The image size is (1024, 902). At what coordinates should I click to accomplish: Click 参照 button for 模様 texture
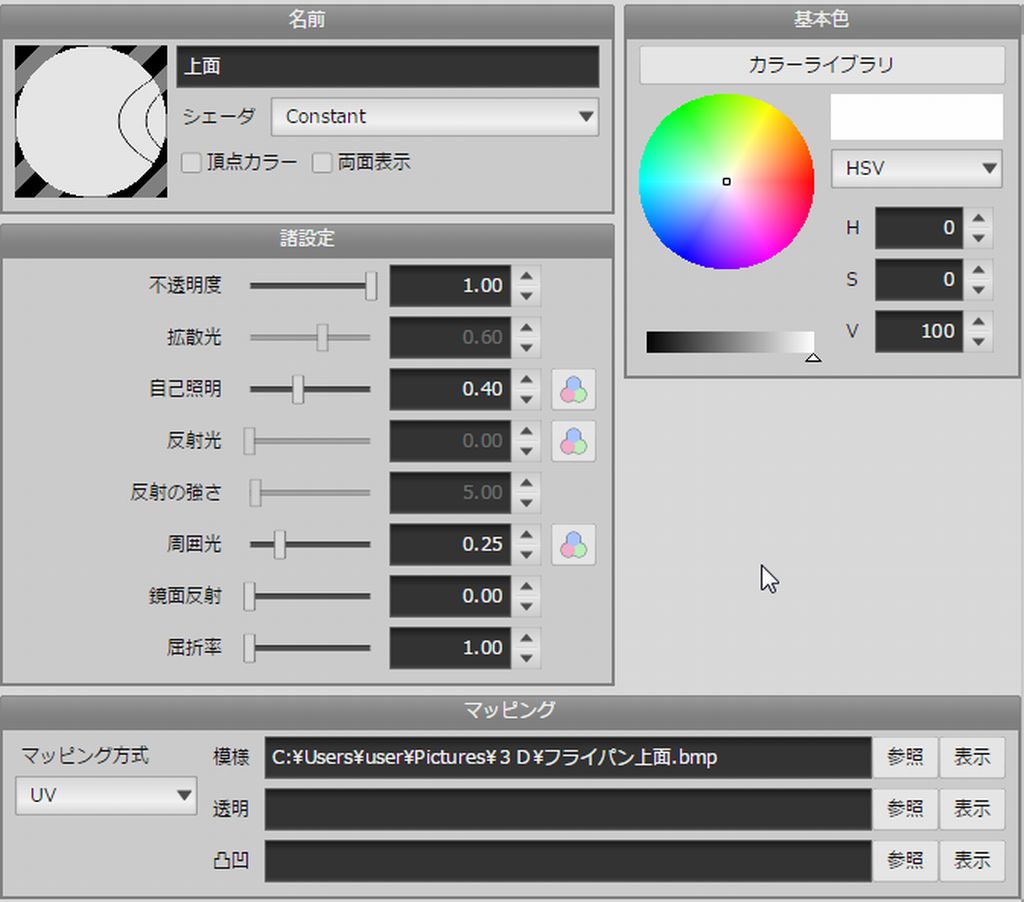[x=905, y=757]
